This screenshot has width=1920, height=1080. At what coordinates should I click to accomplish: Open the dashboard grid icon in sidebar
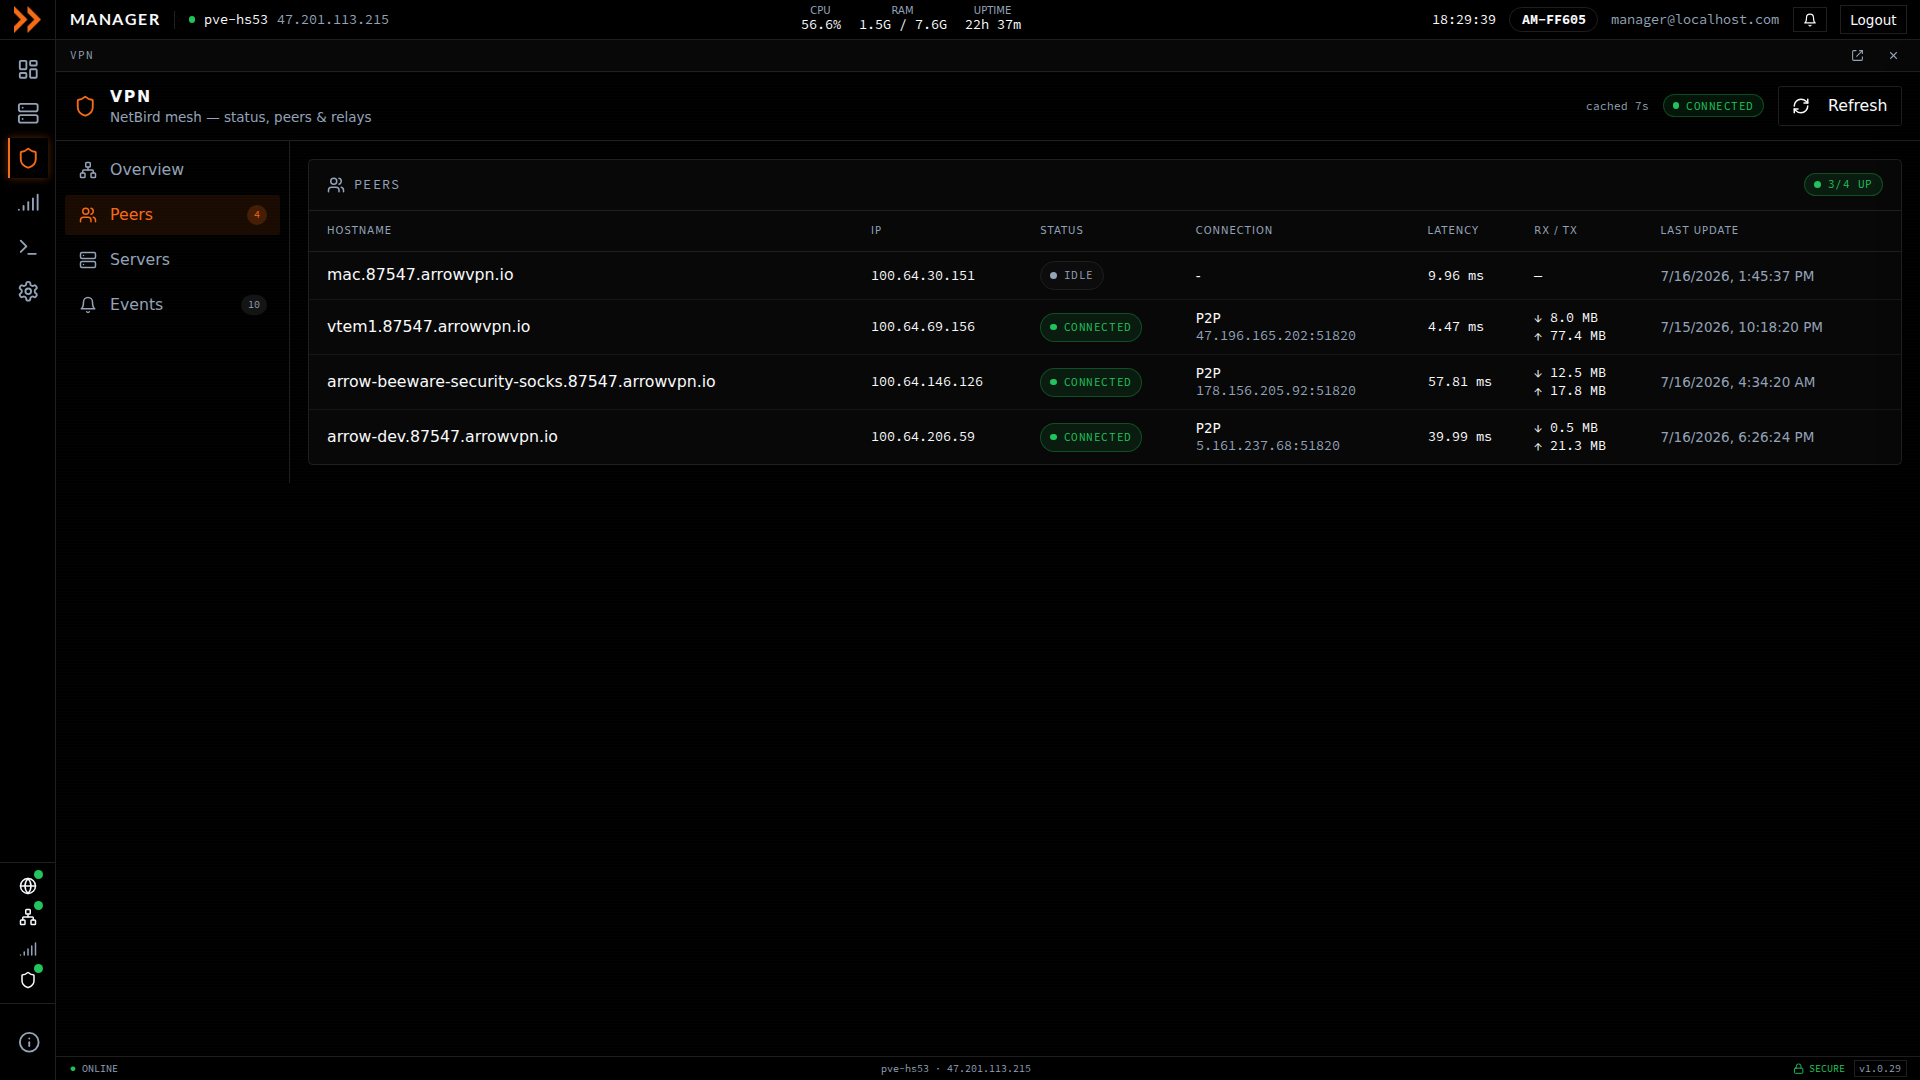tap(28, 69)
